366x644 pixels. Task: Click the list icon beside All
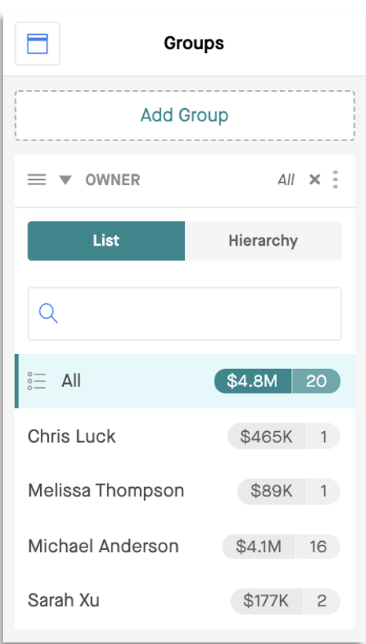coord(37,381)
